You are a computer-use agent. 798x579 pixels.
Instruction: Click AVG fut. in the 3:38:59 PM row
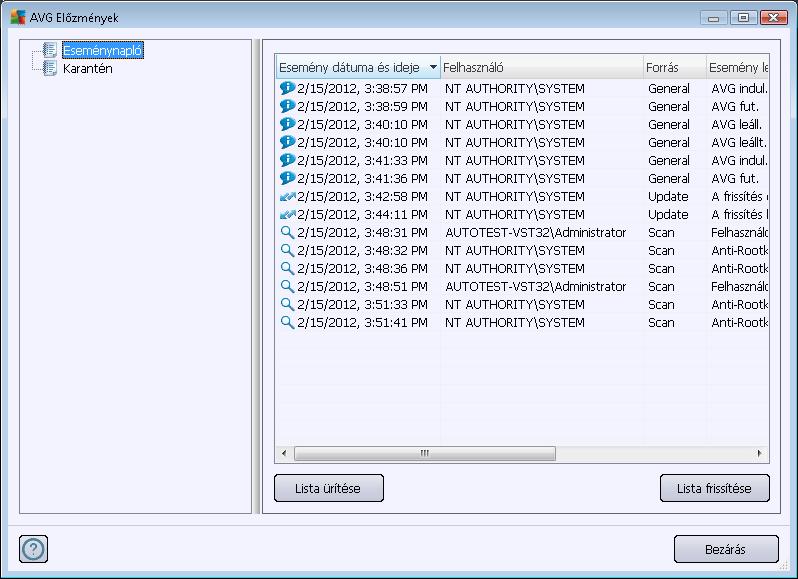coord(735,106)
